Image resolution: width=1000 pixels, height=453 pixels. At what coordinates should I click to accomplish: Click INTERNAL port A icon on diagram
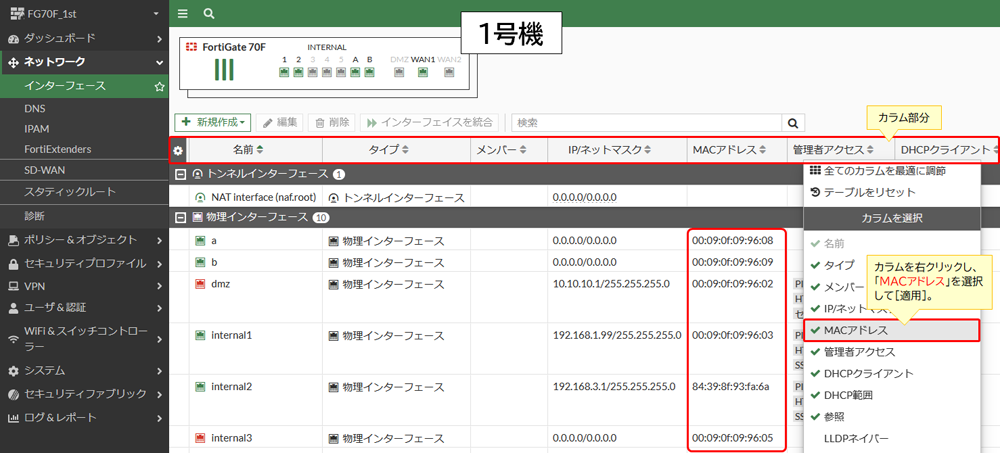355,72
